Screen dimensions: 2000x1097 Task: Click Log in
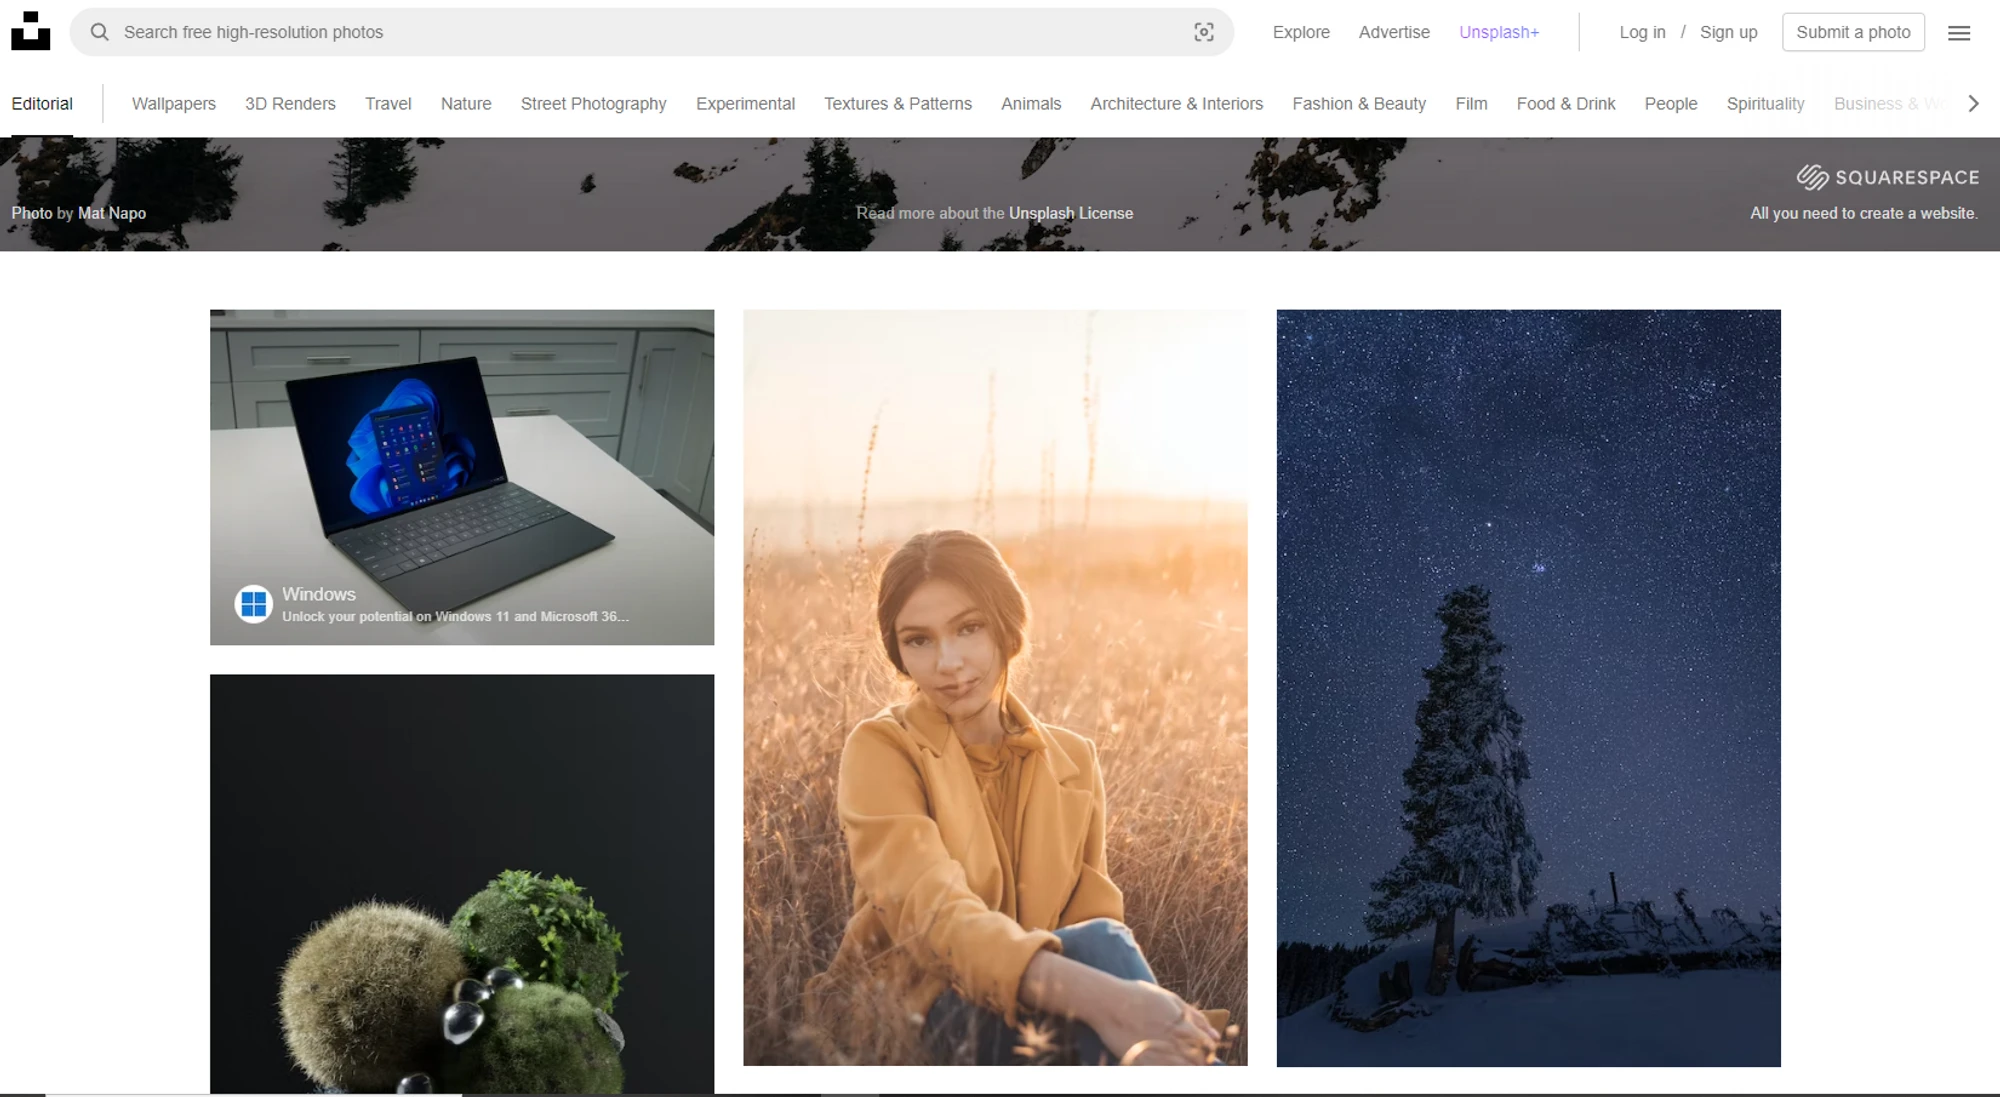pos(1642,32)
